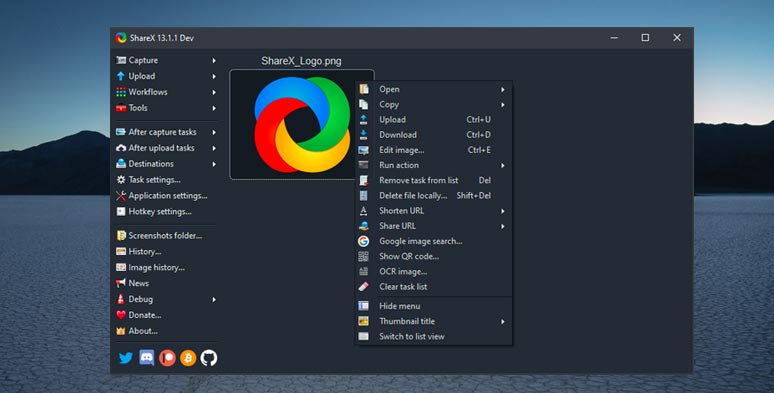Maximize the ShareX window

click(x=645, y=38)
